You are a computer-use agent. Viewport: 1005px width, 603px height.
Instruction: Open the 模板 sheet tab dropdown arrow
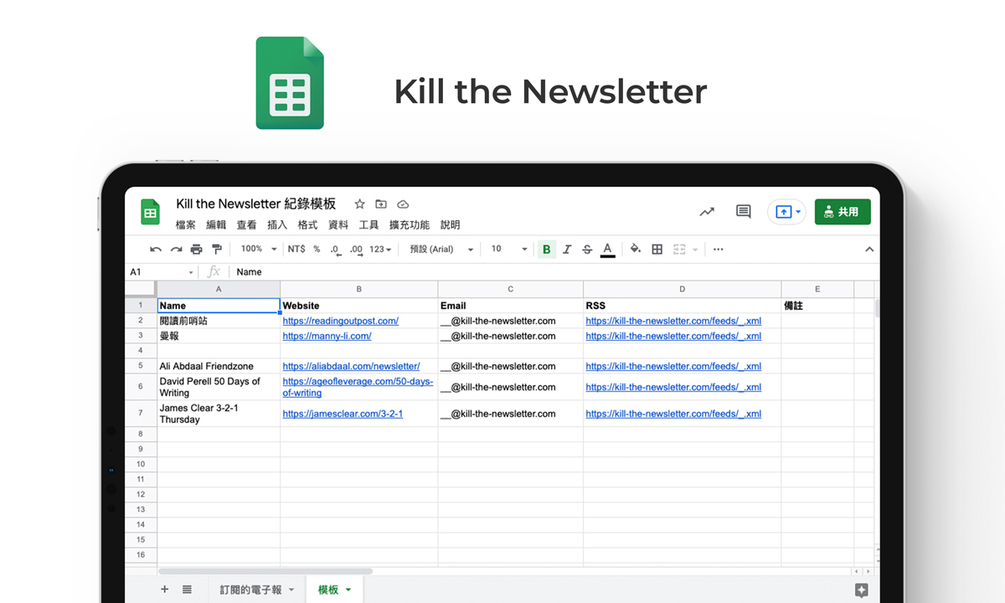tap(349, 590)
